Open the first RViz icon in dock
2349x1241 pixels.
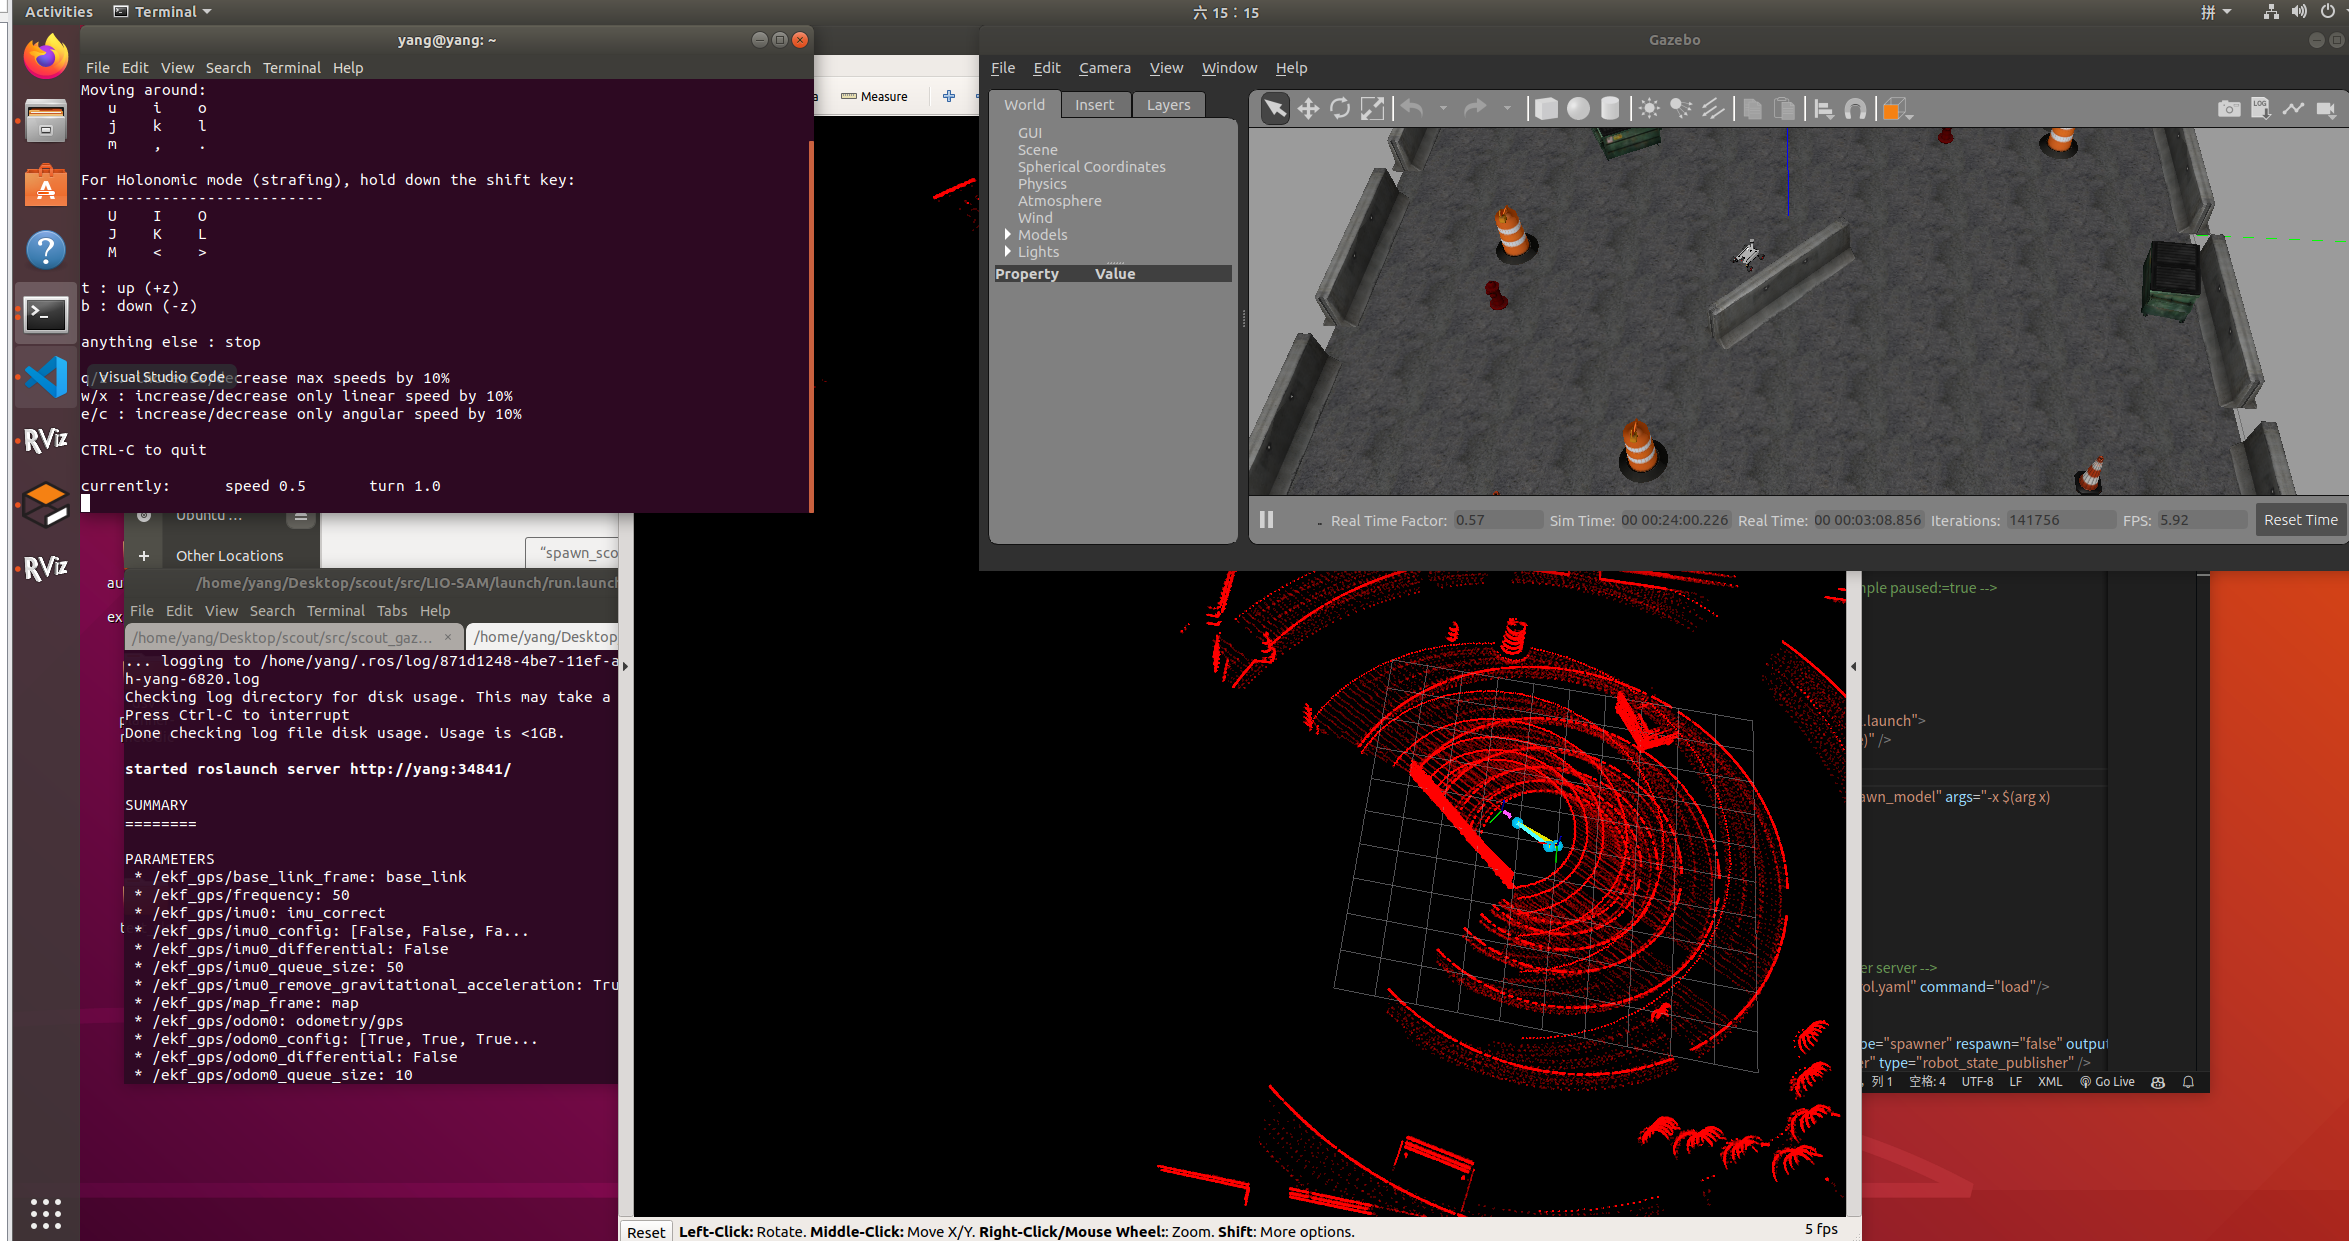click(45, 440)
